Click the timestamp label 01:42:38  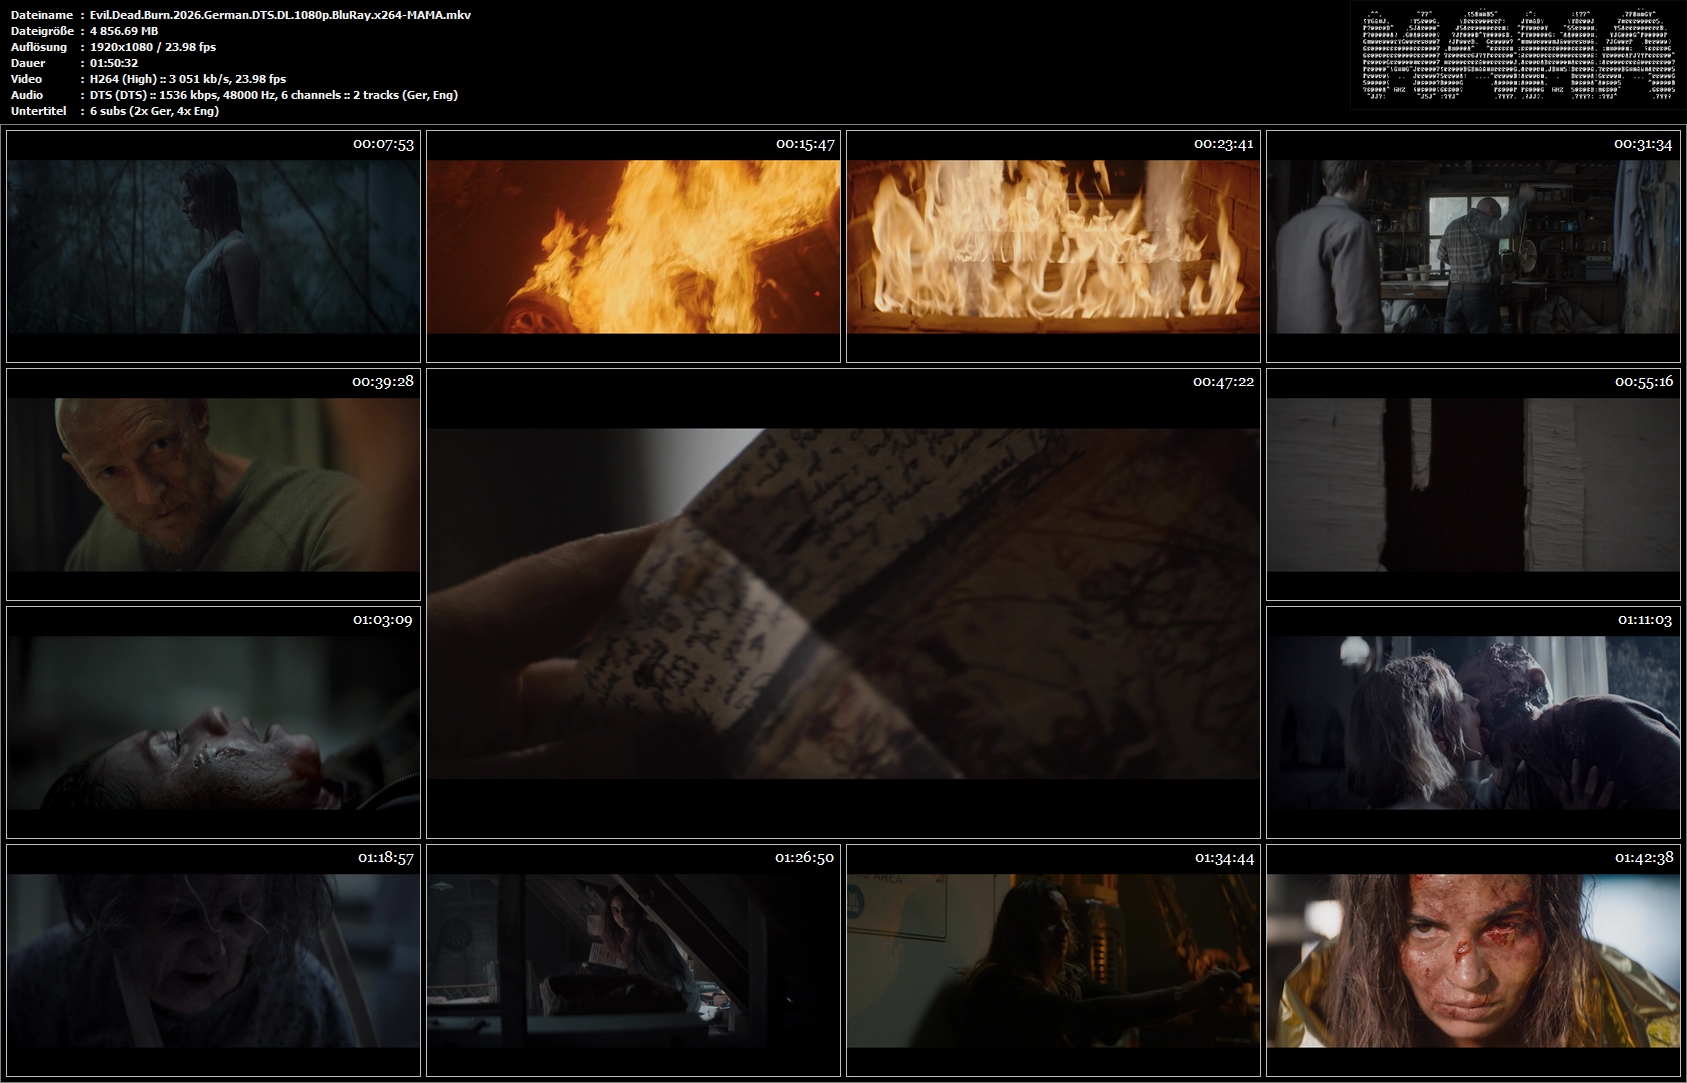click(1643, 857)
